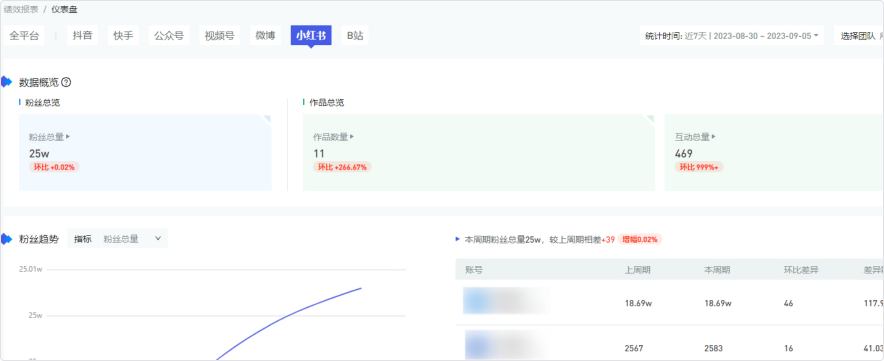Switch to the 抖音 tab
This screenshot has width=884, height=361.
coord(82,36)
